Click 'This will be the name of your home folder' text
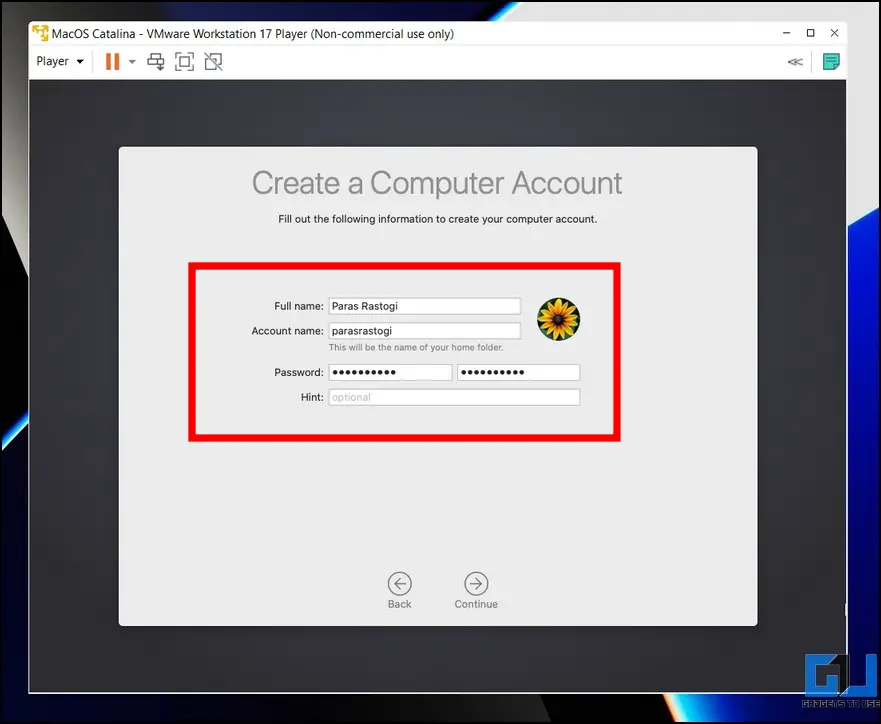The width and height of the screenshot is (881, 724). (416, 348)
